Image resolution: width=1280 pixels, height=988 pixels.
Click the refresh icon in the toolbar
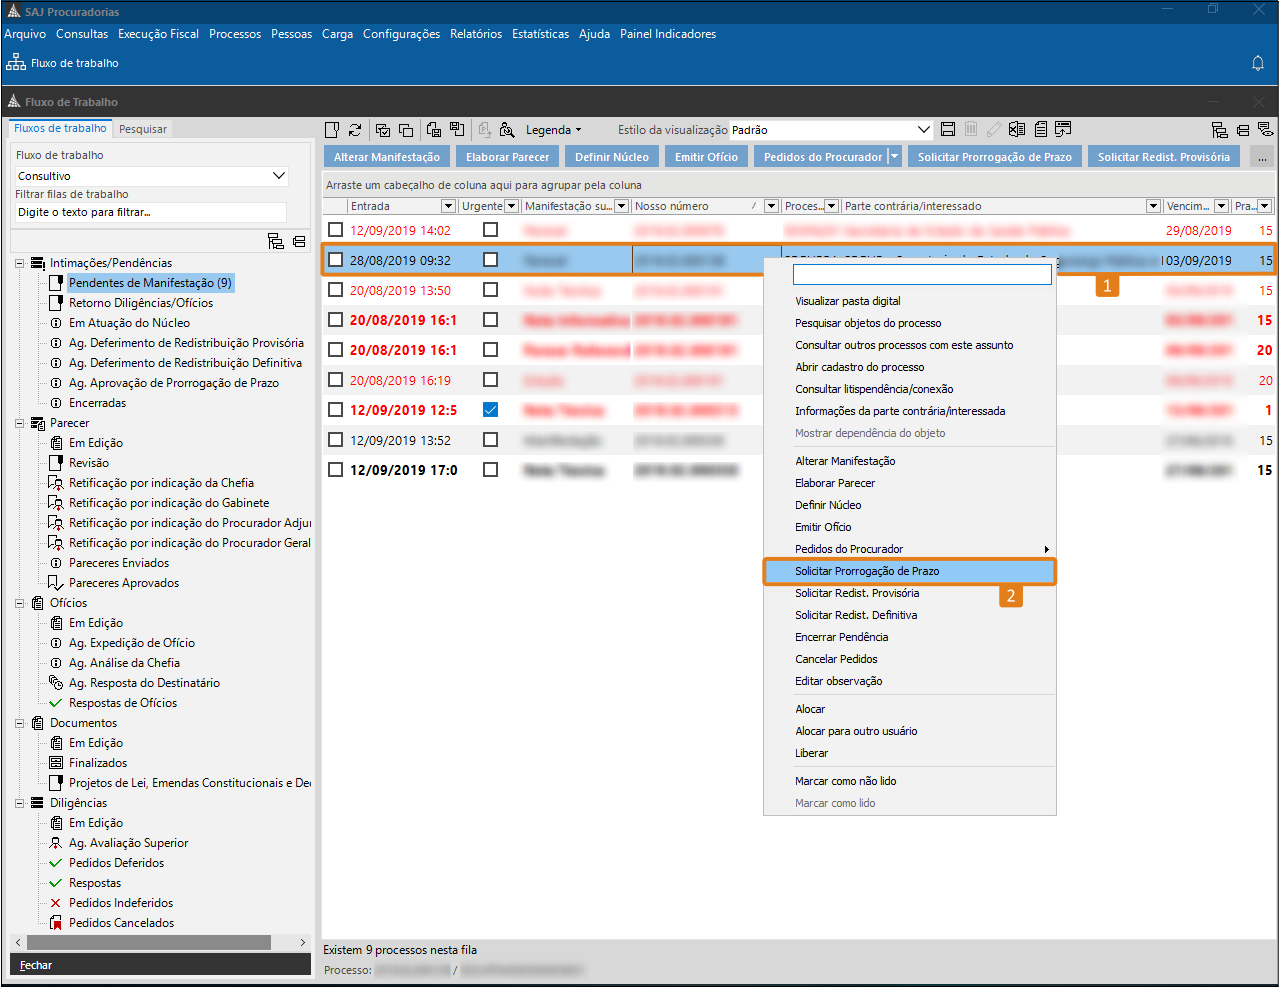[355, 130]
